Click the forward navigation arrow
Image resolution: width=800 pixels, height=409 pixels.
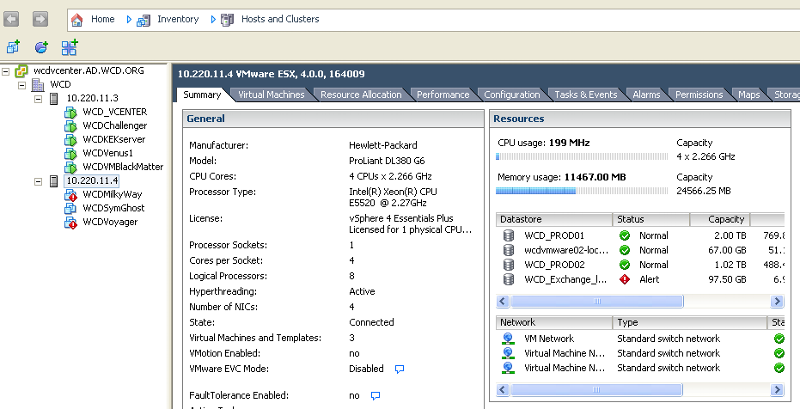tap(40, 20)
